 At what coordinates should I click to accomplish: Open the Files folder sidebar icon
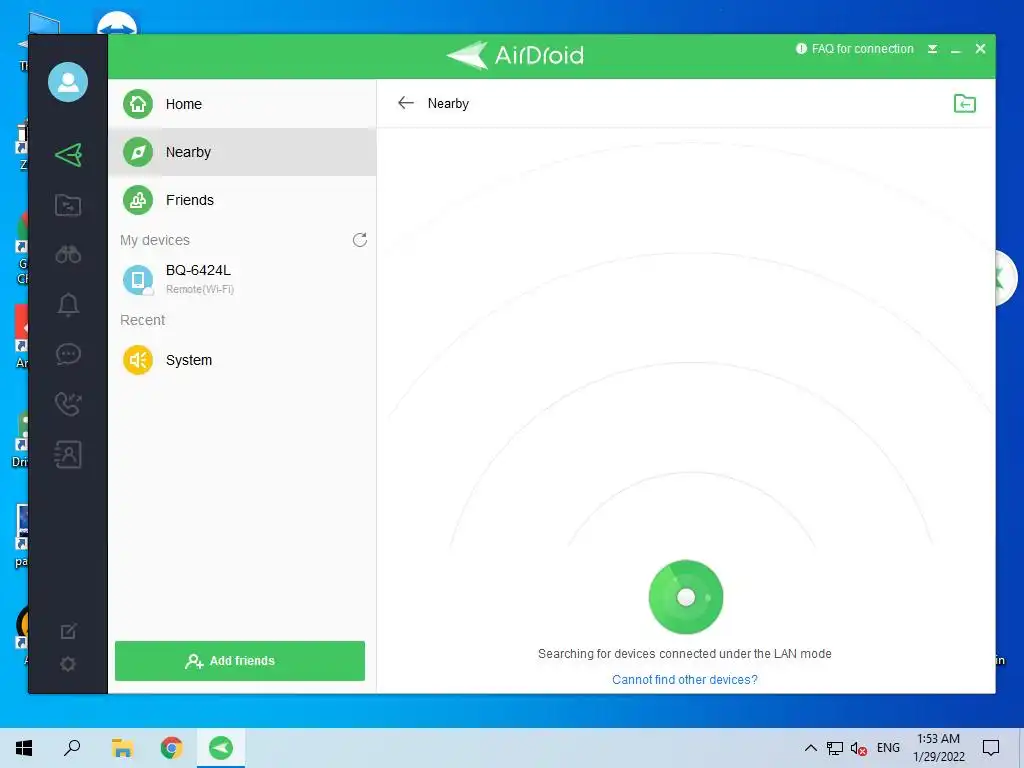tap(68, 205)
